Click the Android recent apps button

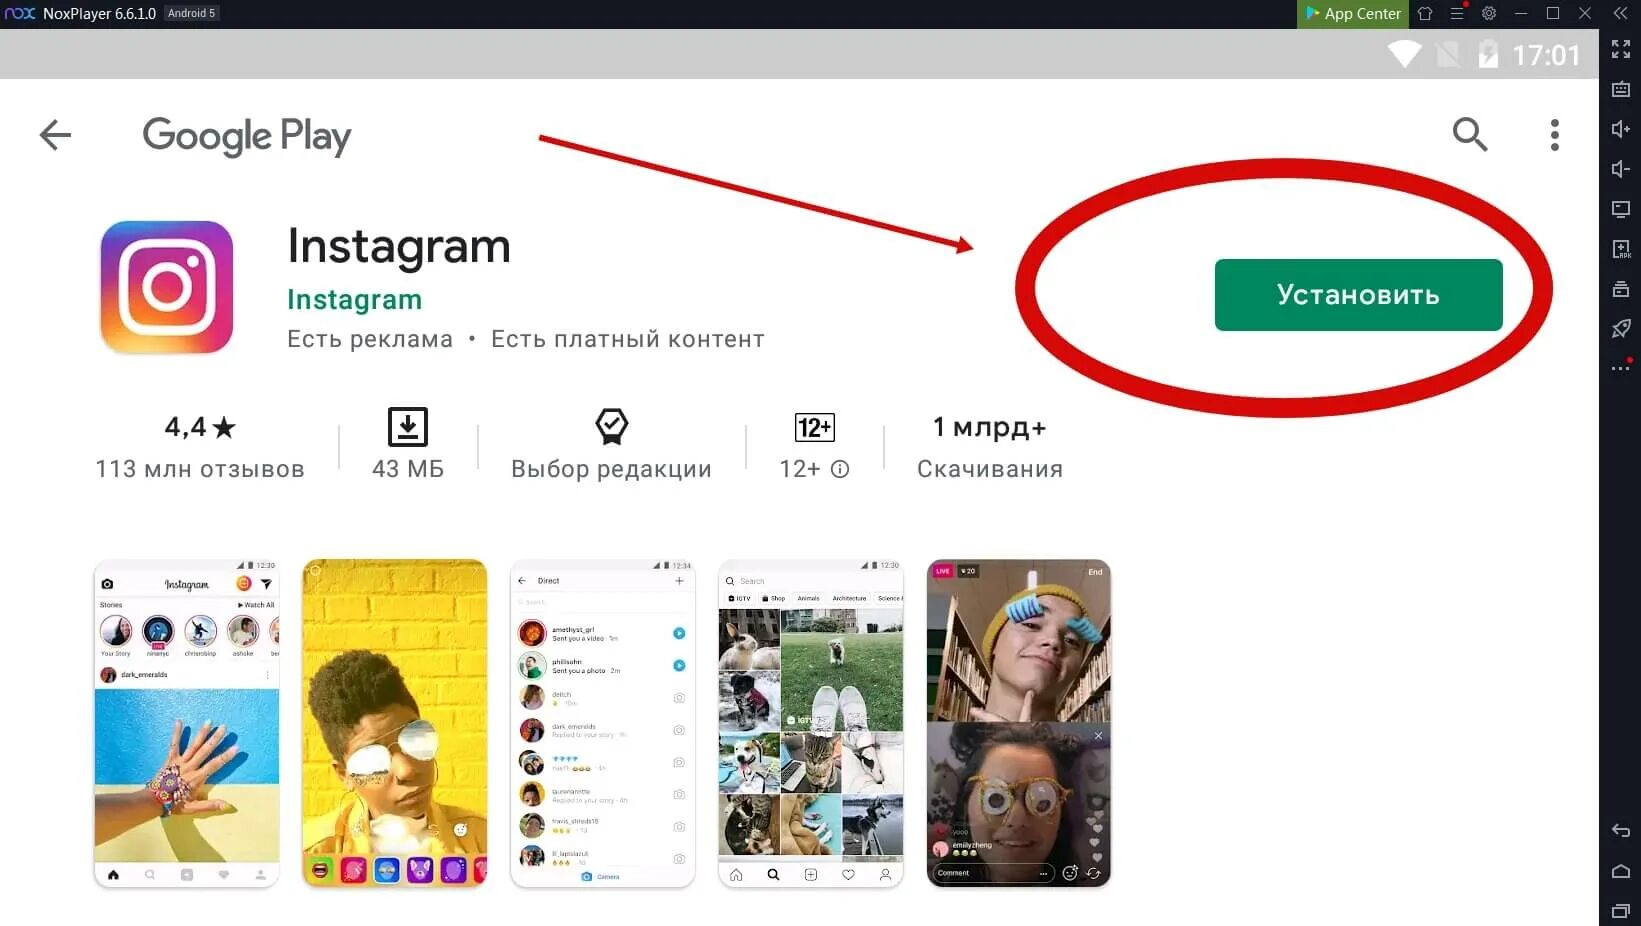[x=1621, y=911]
